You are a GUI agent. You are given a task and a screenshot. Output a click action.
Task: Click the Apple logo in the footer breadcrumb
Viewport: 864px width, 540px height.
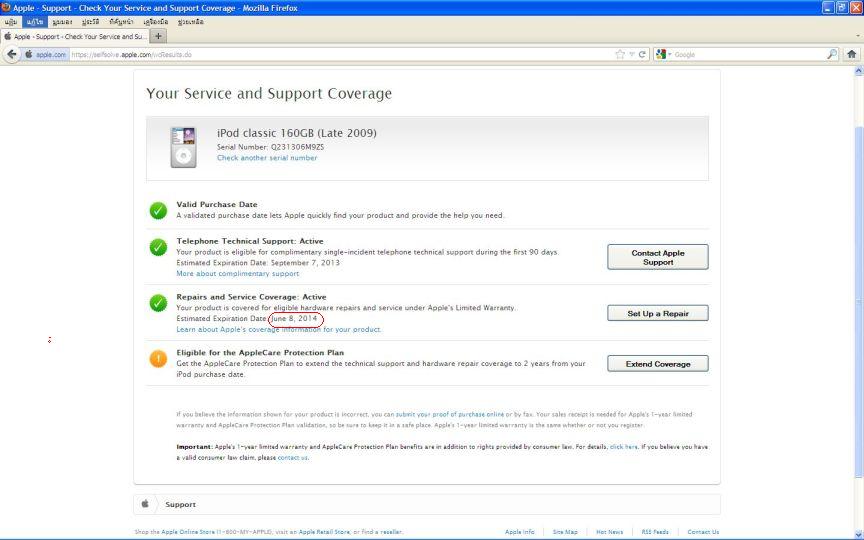pos(145,504)
